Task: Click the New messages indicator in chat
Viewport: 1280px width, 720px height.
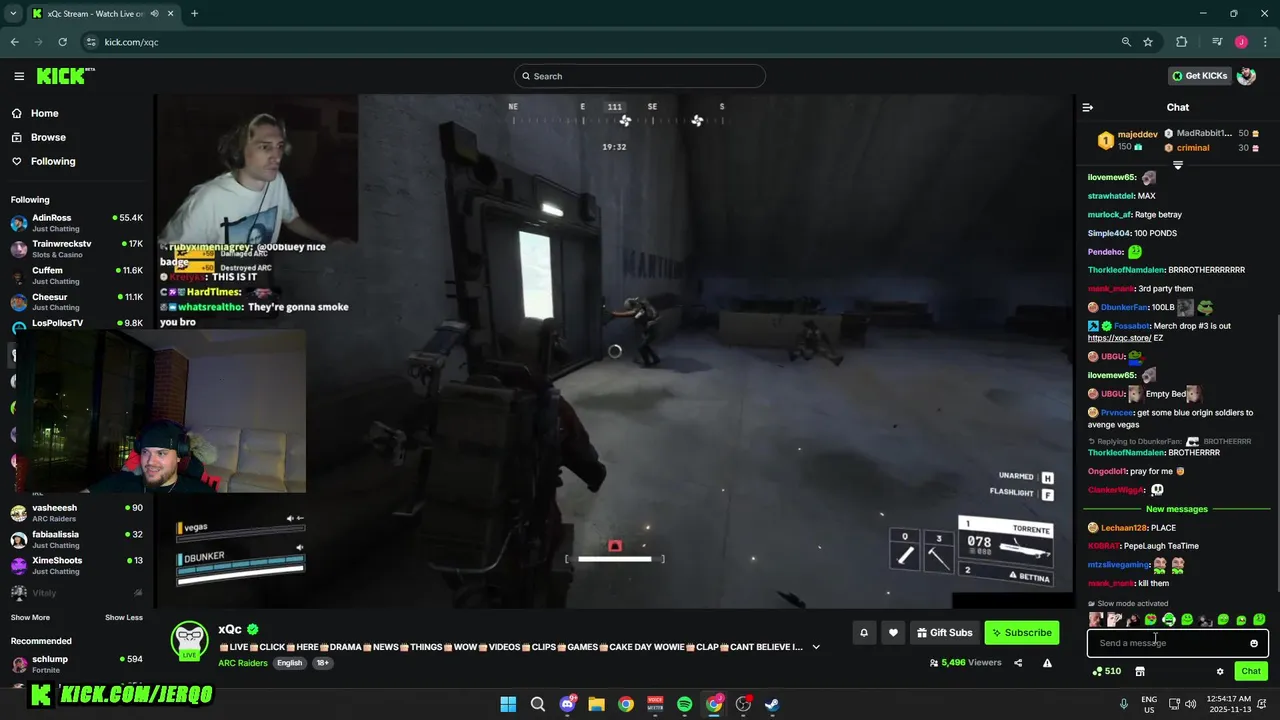Action: pos(1177,509)
